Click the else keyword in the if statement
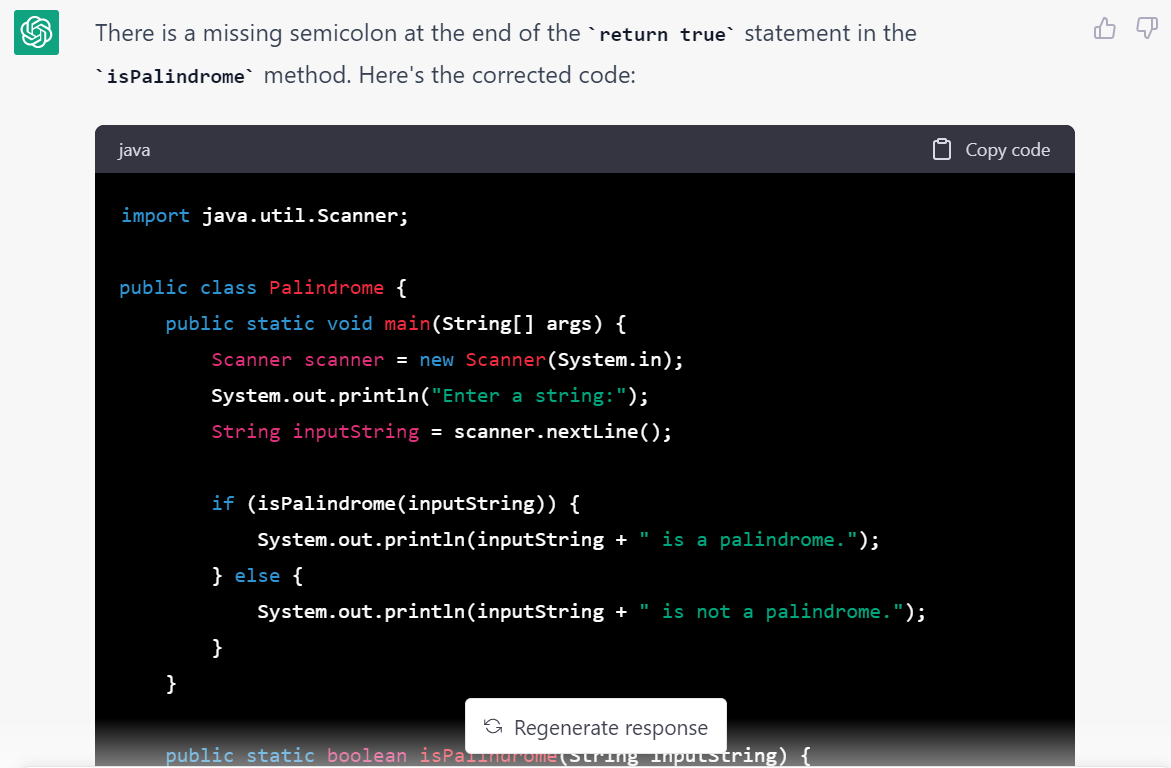Viewport: 1171px width, 768px height. click(257, 575)
